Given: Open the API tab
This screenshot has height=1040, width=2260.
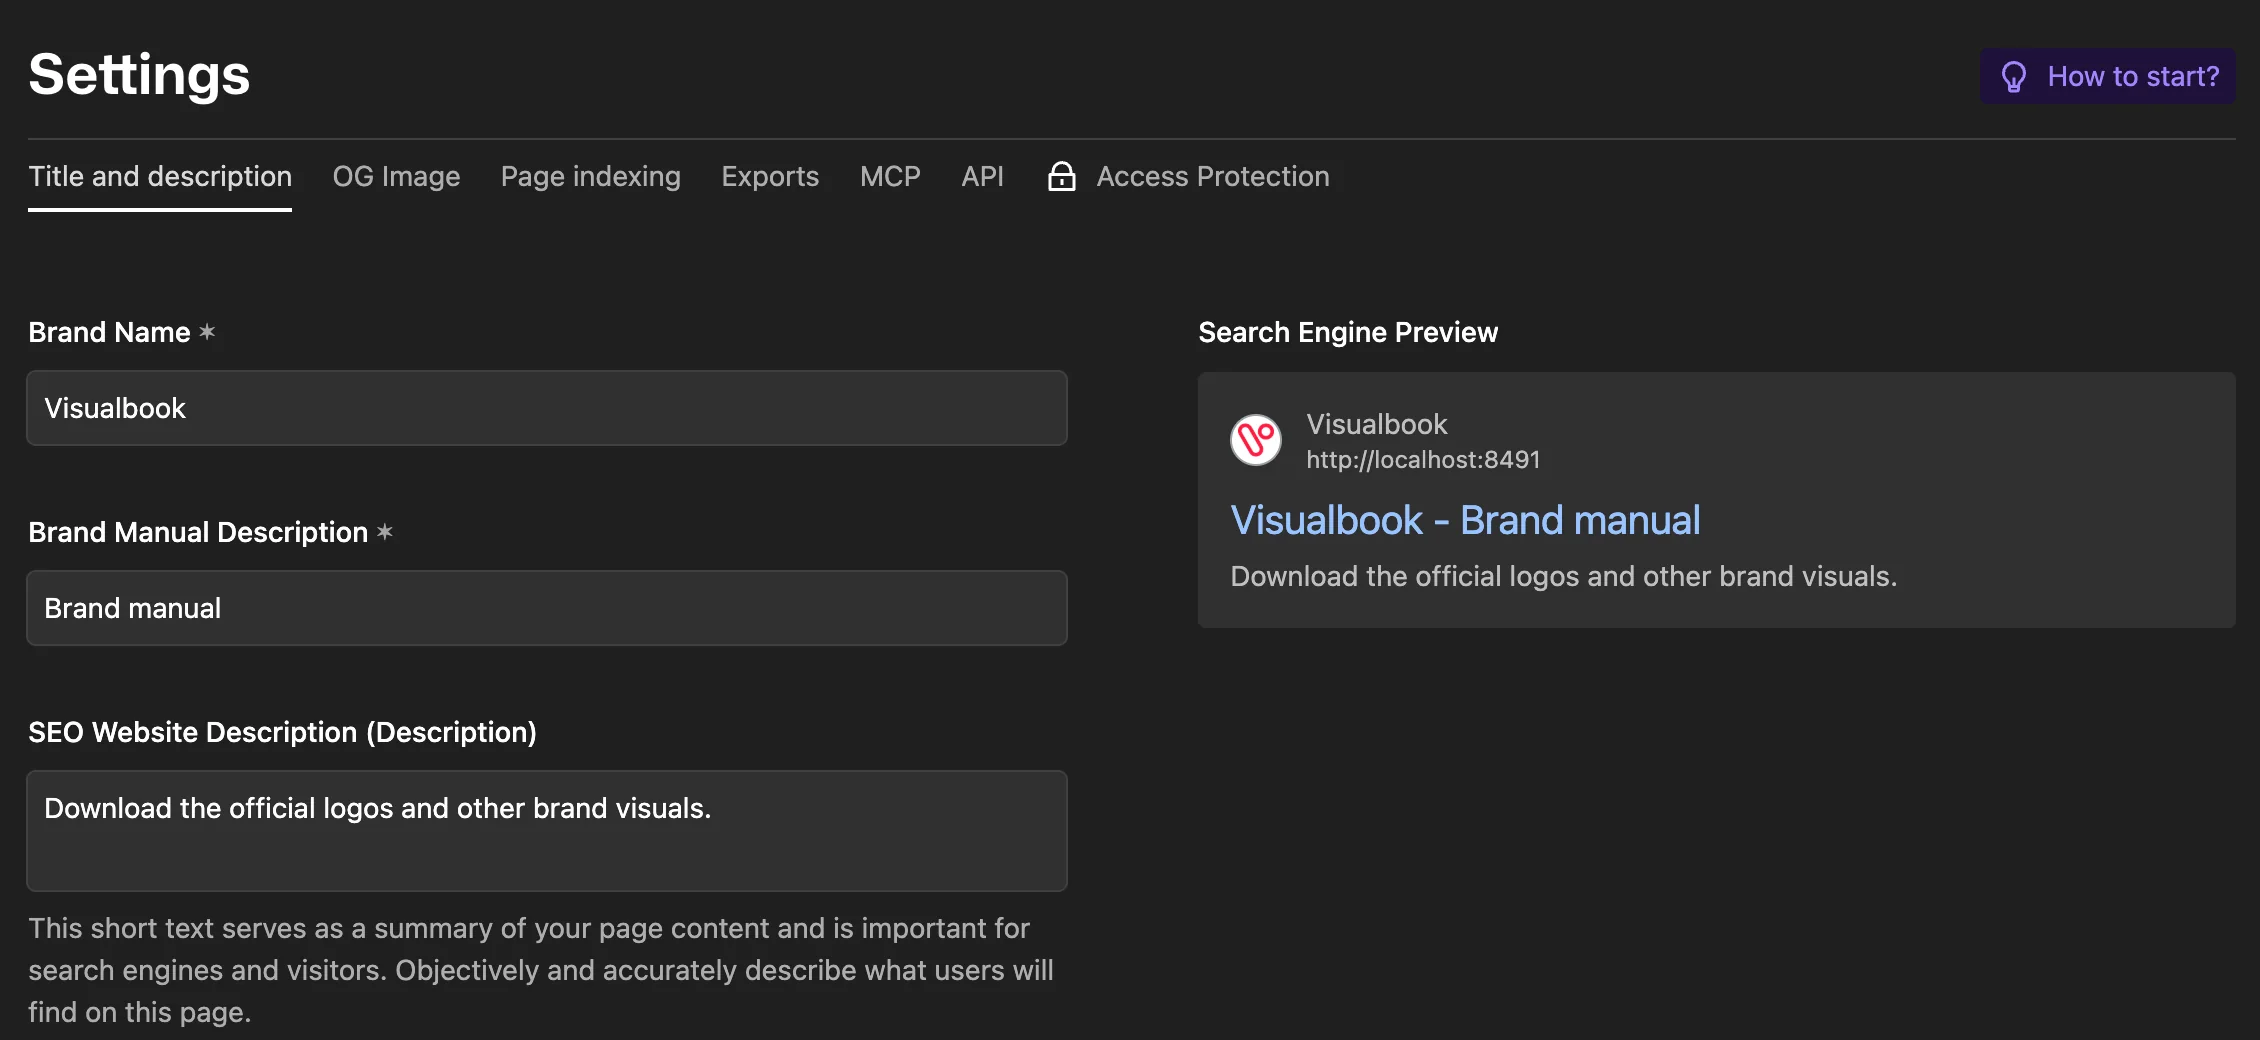Looking at the screenshot, I should tap(982, 176).
